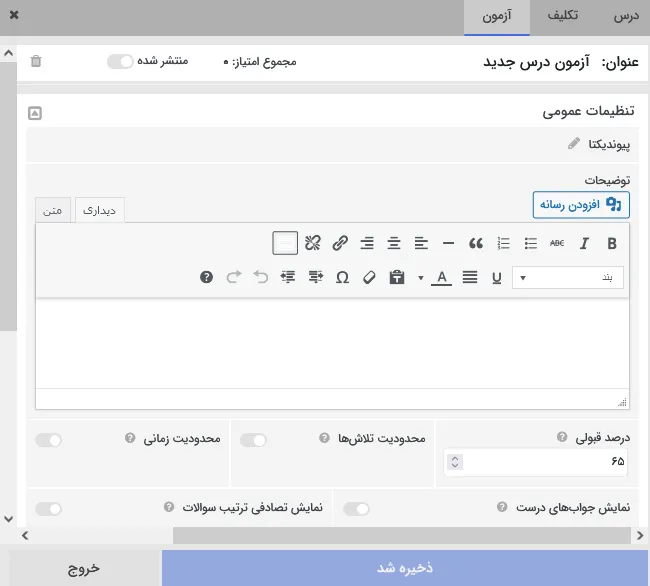This screenshot has width=650, height=586.
Task: Click inside the description editor area
Action: 332,344
